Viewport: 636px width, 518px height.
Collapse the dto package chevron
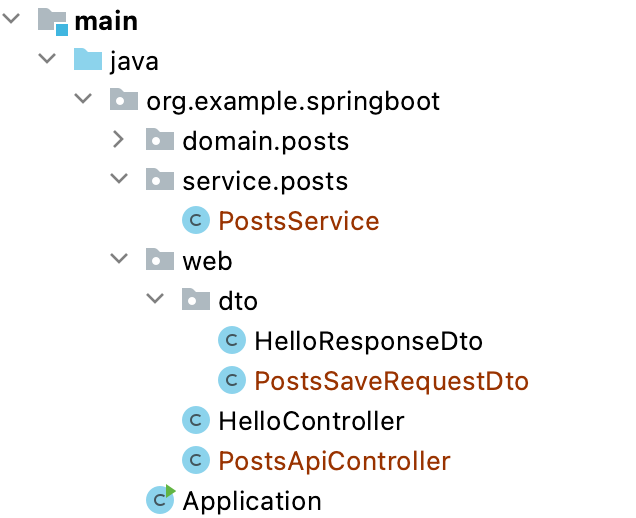[x=155, y=299]
